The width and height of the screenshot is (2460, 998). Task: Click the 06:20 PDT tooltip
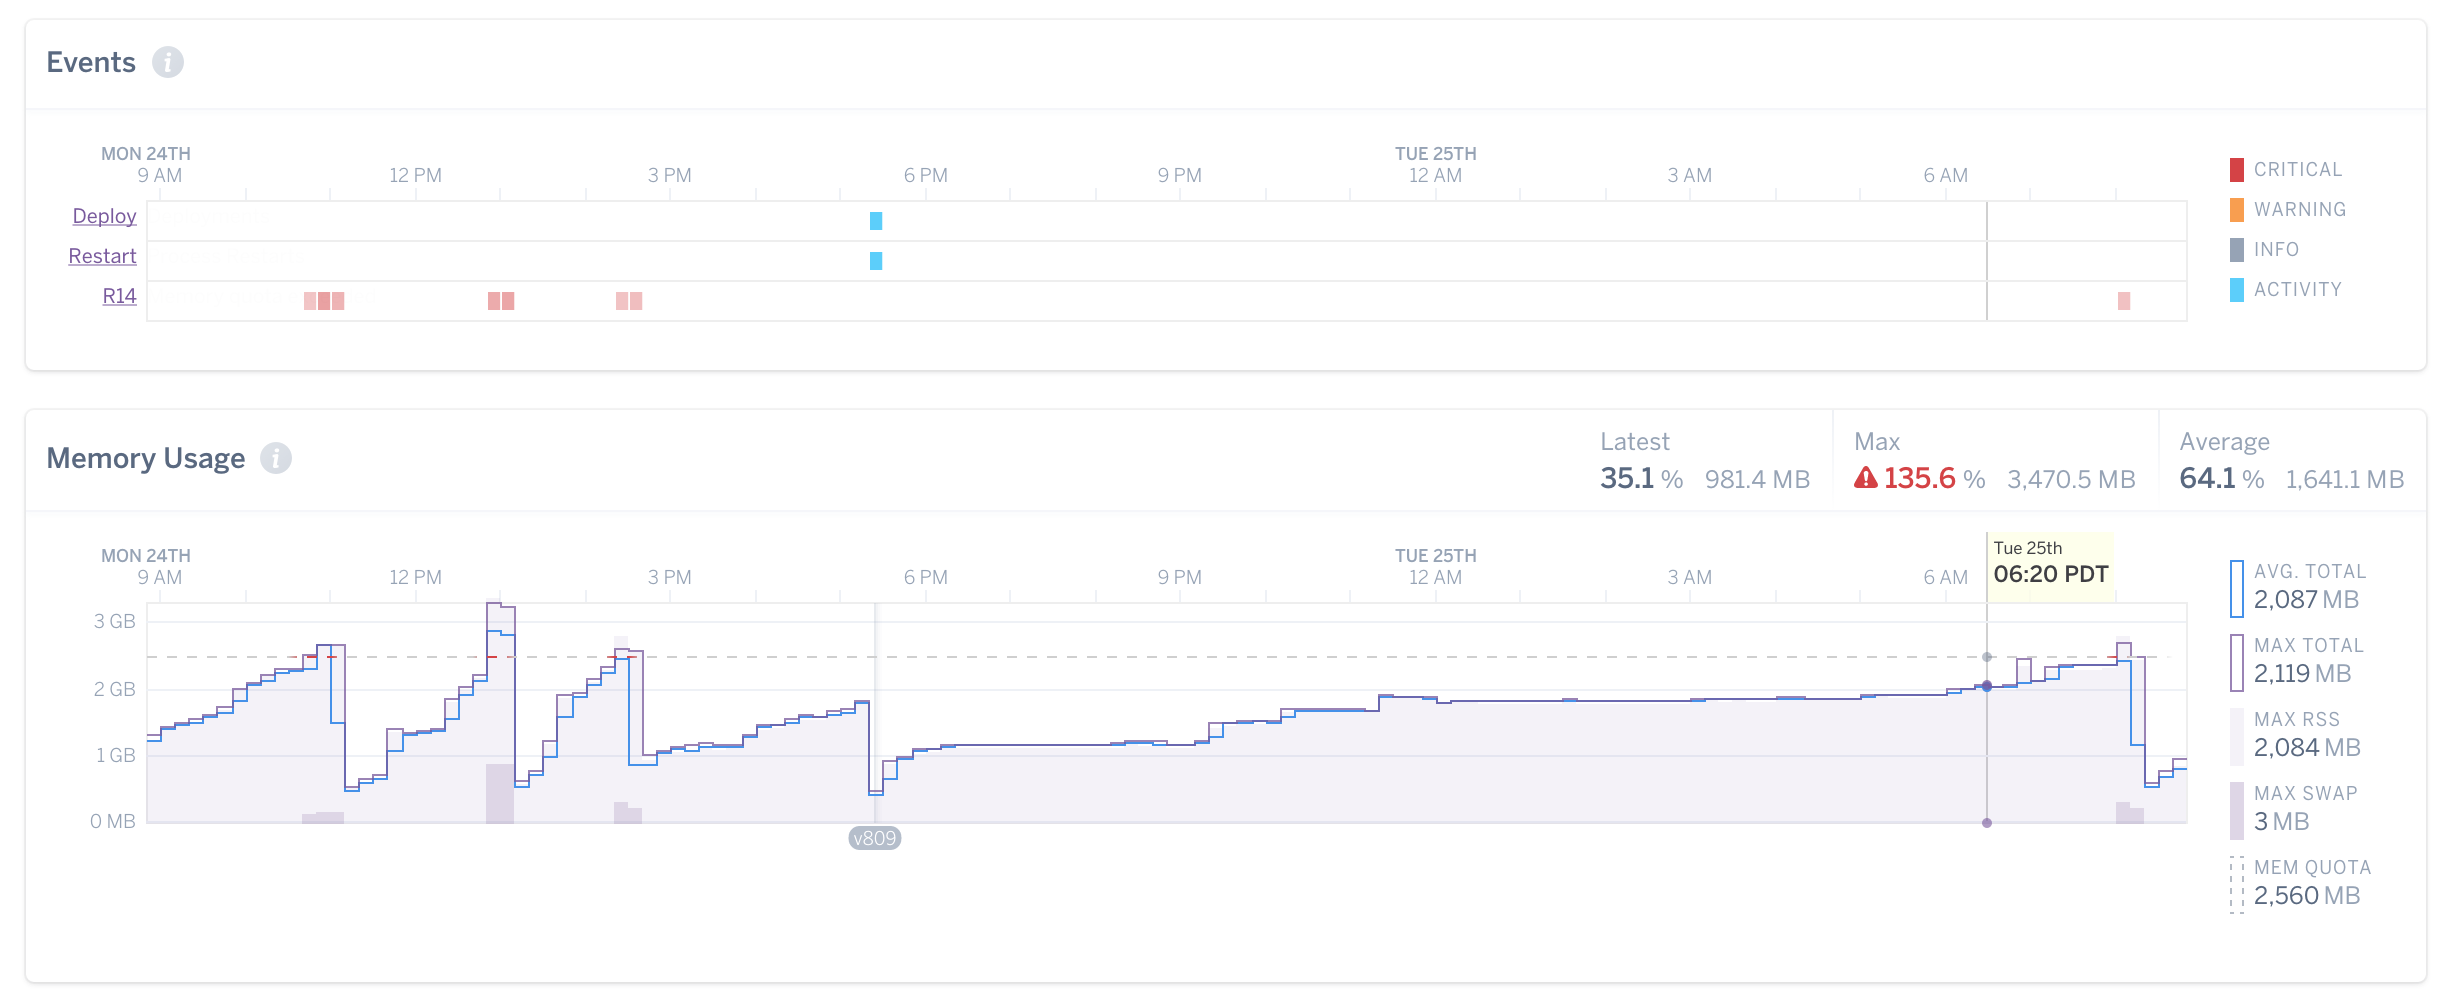point(2050,566)
